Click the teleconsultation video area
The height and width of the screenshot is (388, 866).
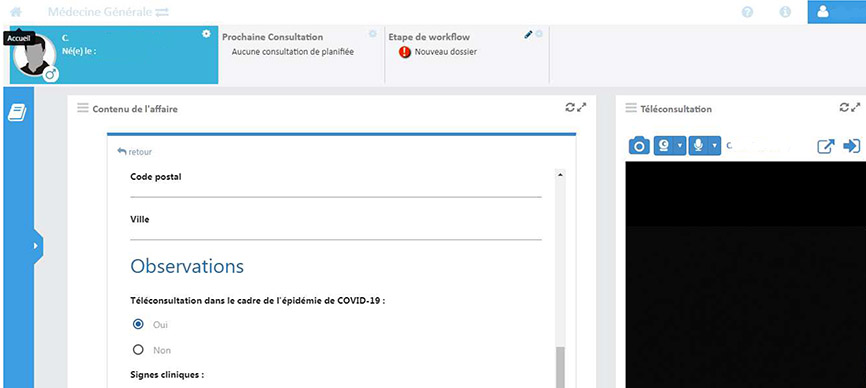pyautogui.click(x=746, y=274)
